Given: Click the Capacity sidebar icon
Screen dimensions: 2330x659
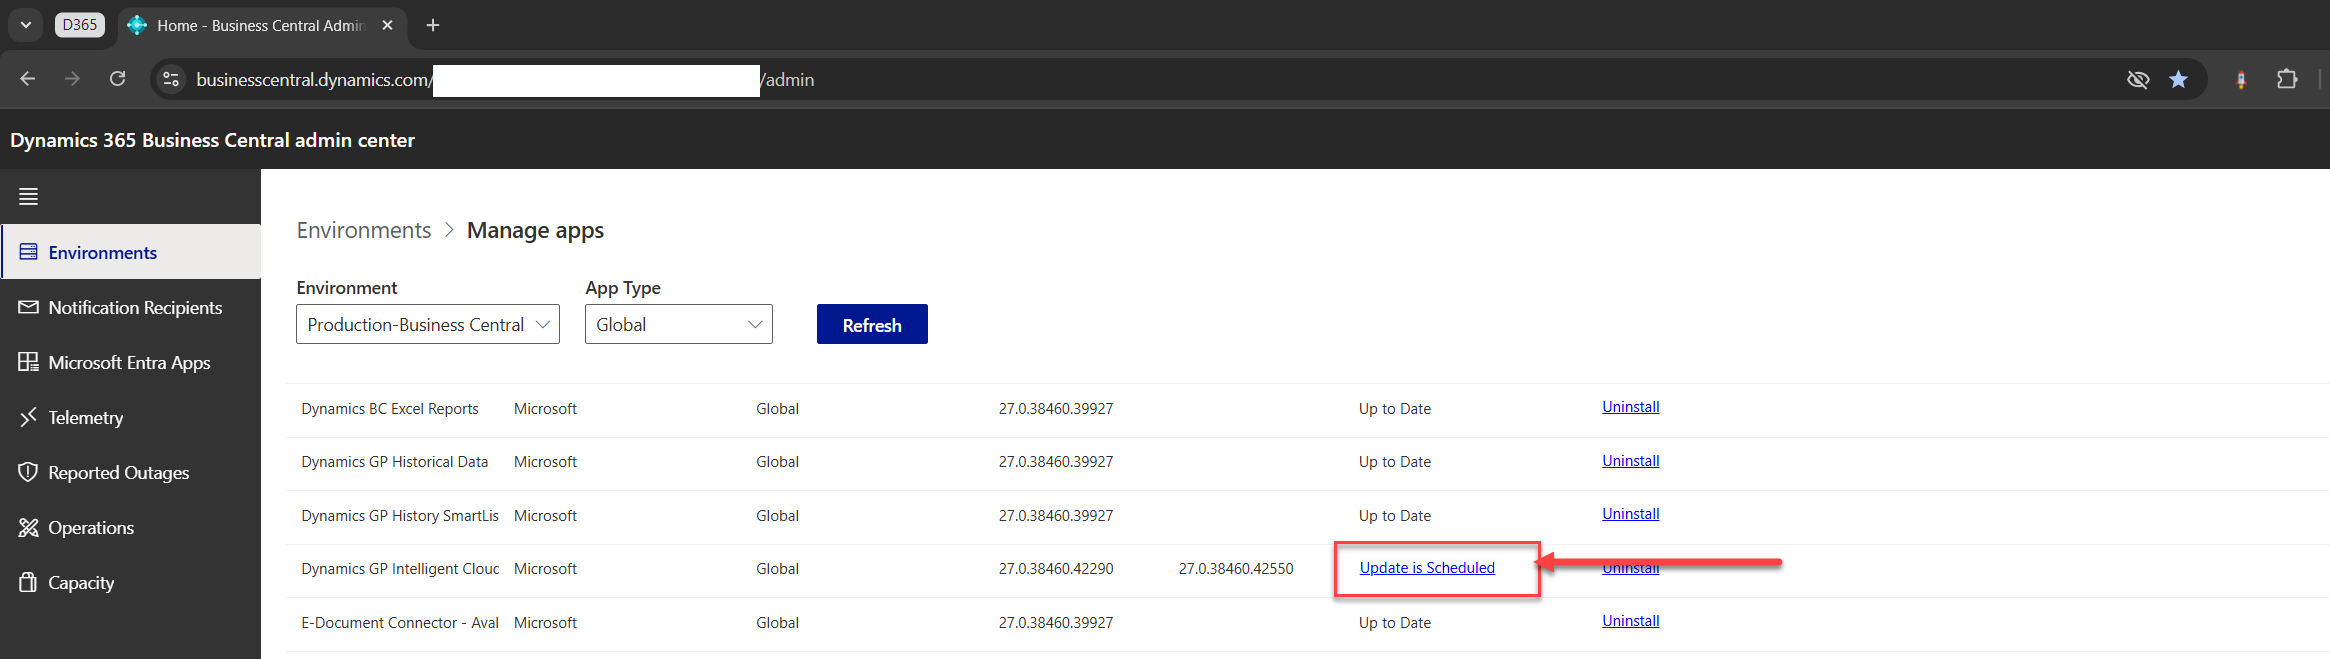Looking at the screenshot, I should coord(28,582).
